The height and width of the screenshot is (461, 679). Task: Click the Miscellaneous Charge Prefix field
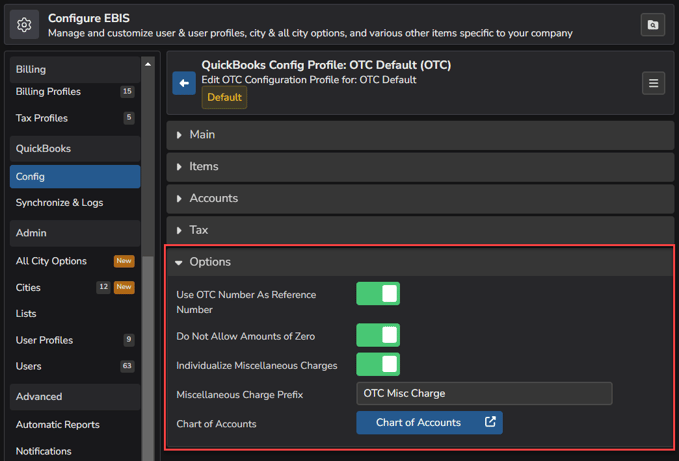(x=484, y=393)
